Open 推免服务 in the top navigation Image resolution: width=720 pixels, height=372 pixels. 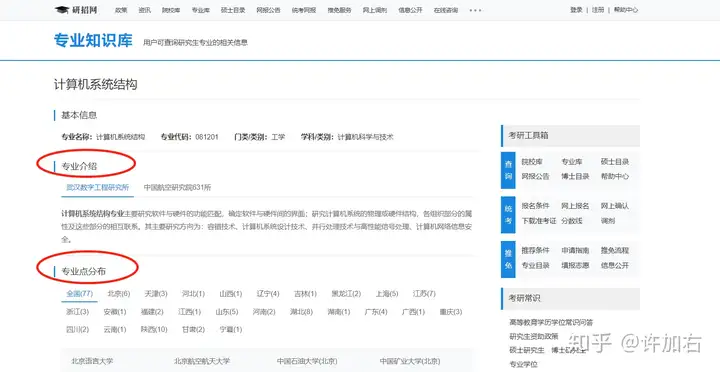pyautogui.click(x=339, y=10)
